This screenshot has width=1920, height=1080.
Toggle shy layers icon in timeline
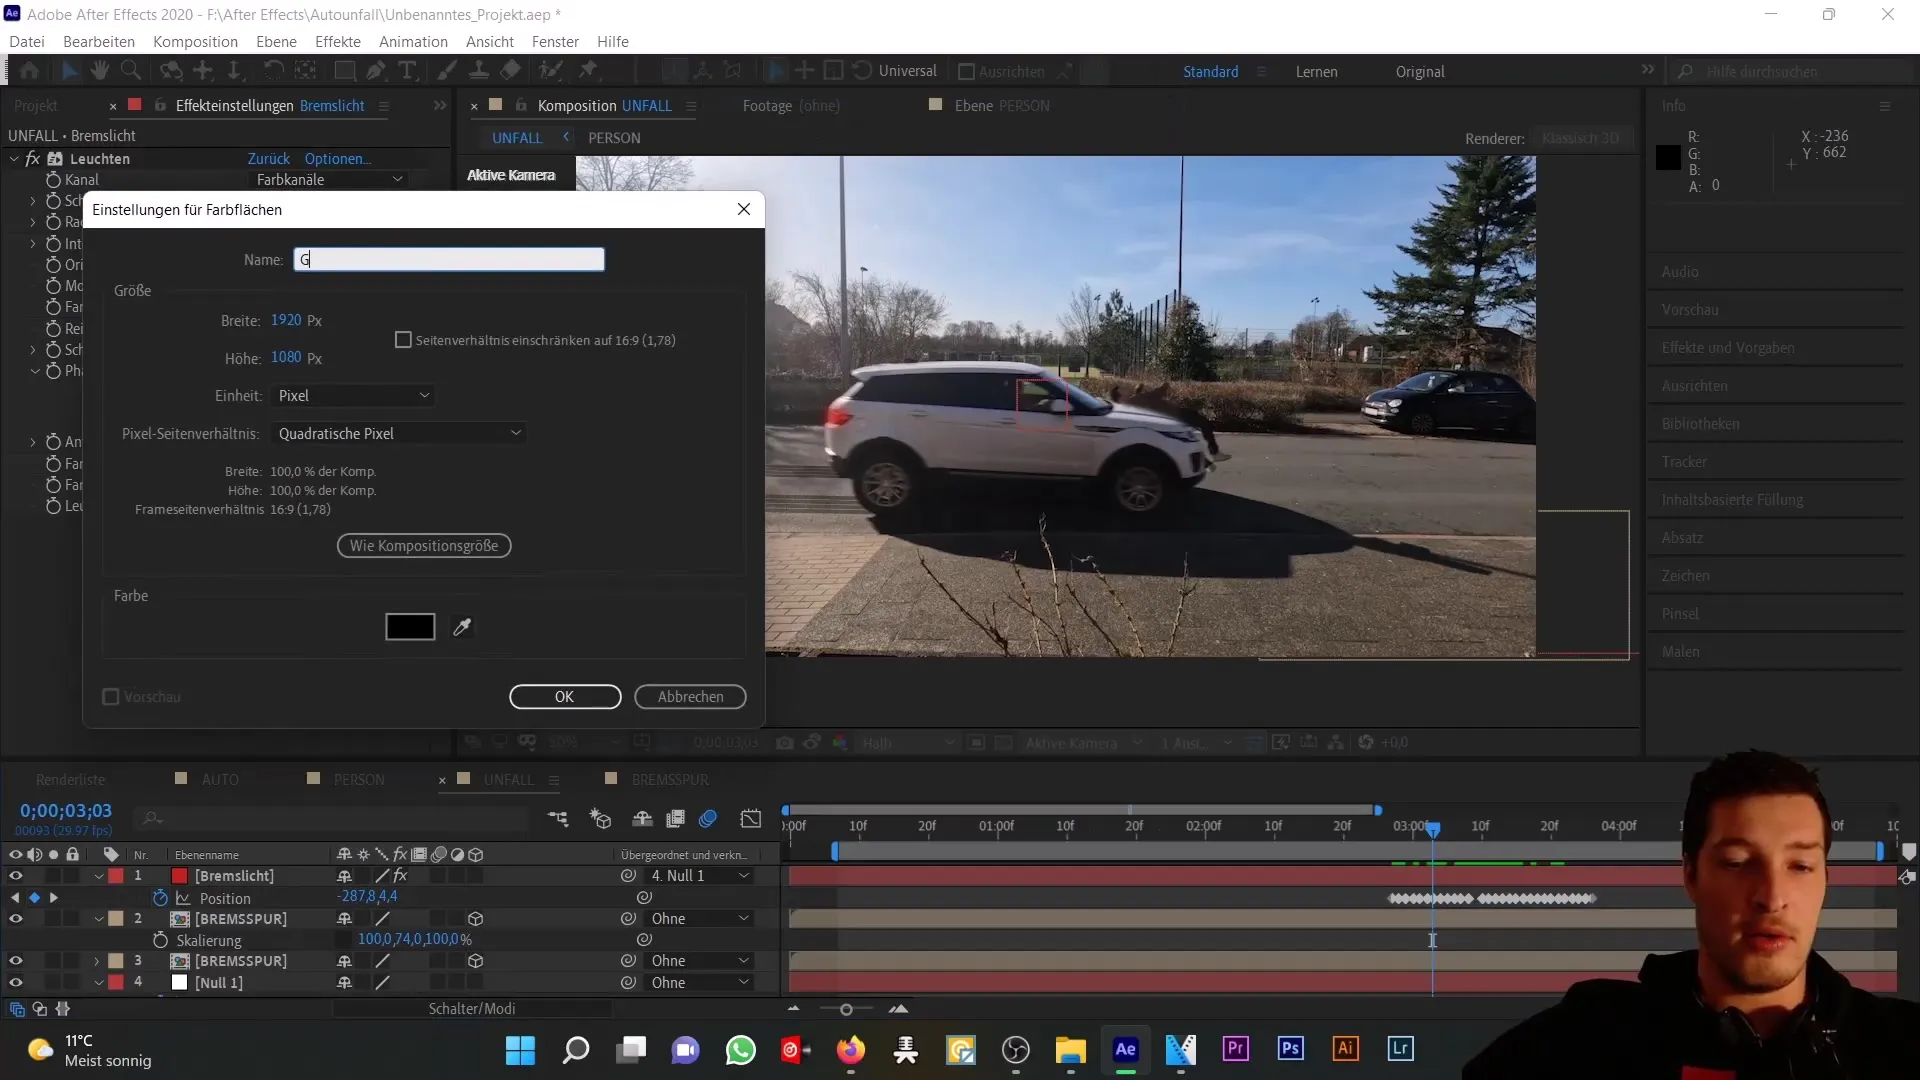pos(642,819)
